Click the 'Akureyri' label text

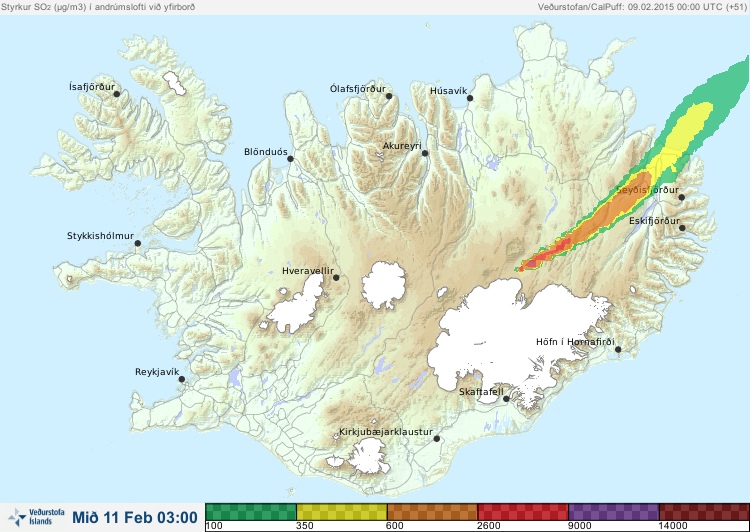[402, 146]
